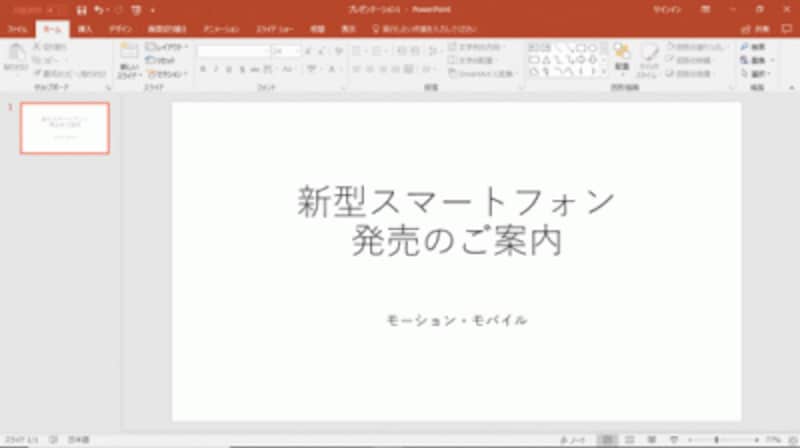This screenshot has width=800, height=448.
Task: Open the セクション section dropdown
Action: pos(167,74)
